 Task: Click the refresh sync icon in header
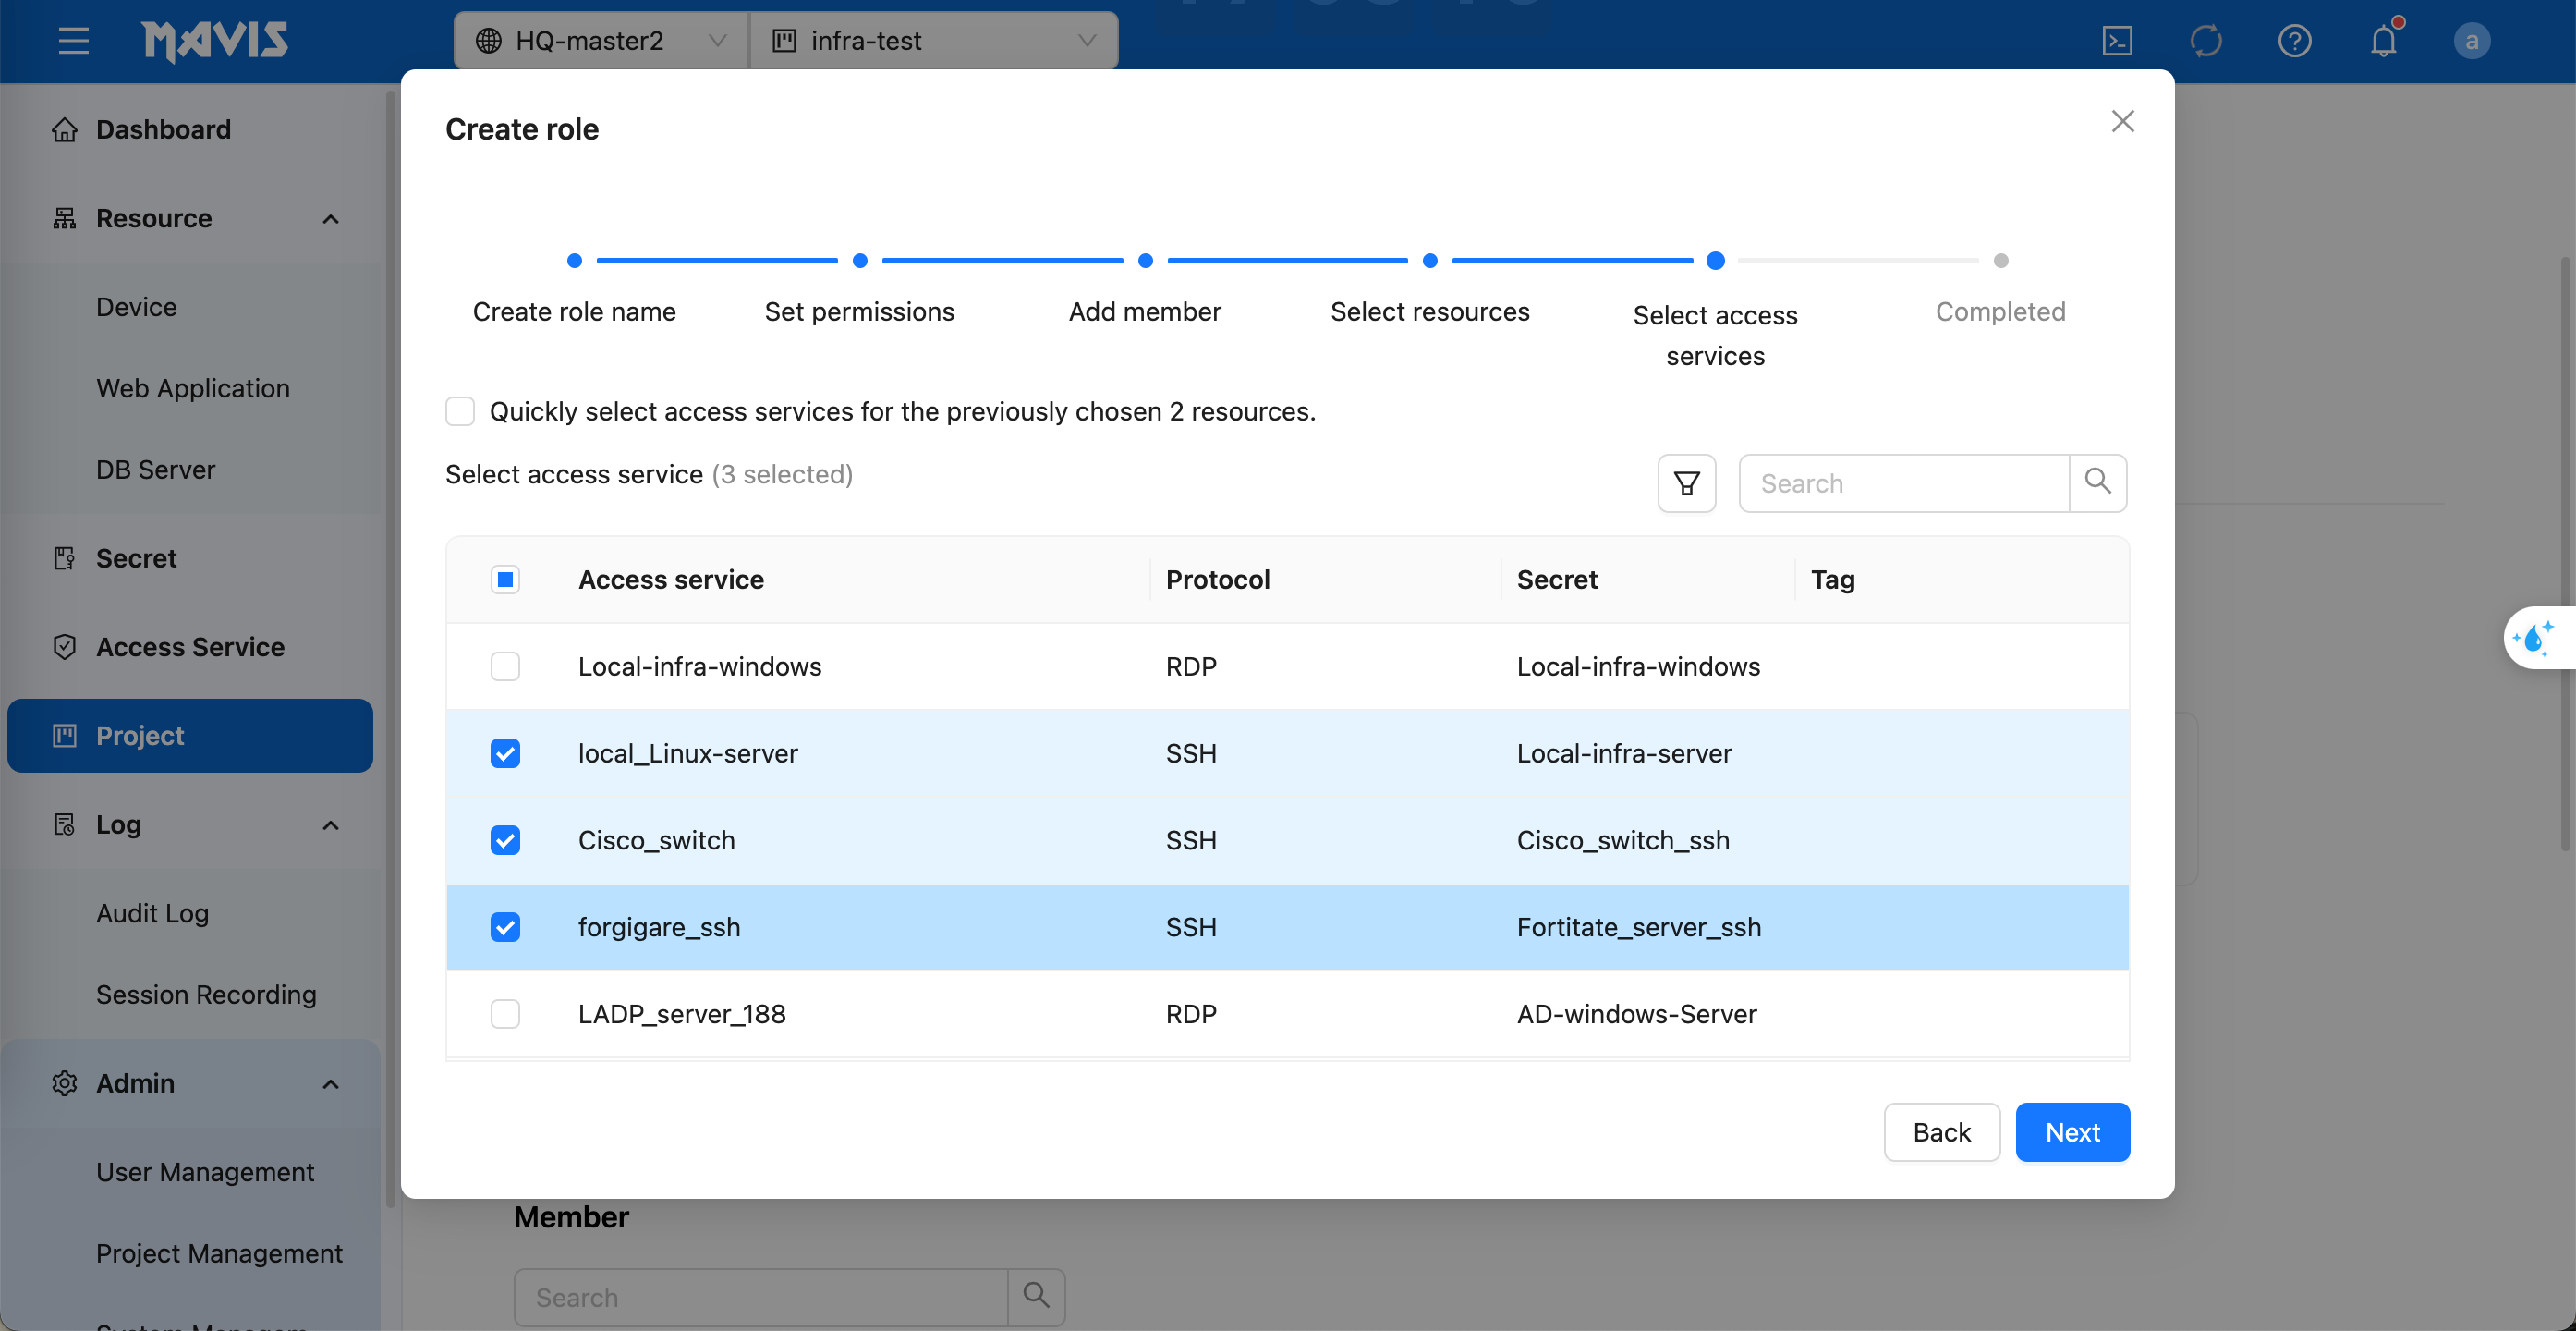[2205, 41]
